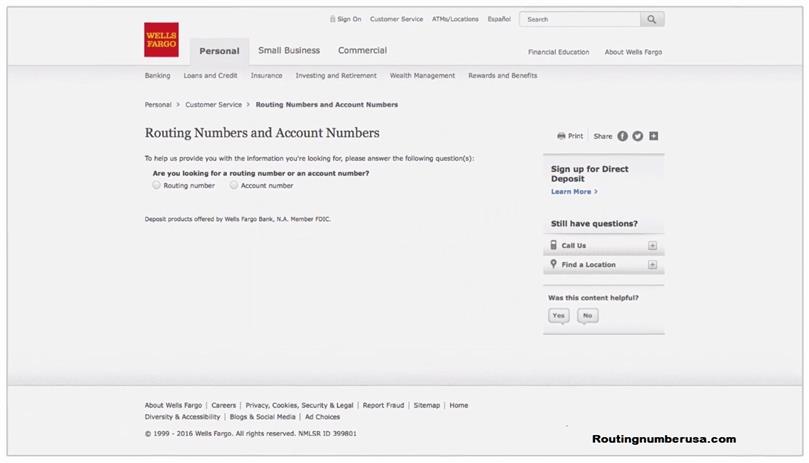Switch to the Personal tab
Screen dimensions: 809x463
(x=219, y=51)
